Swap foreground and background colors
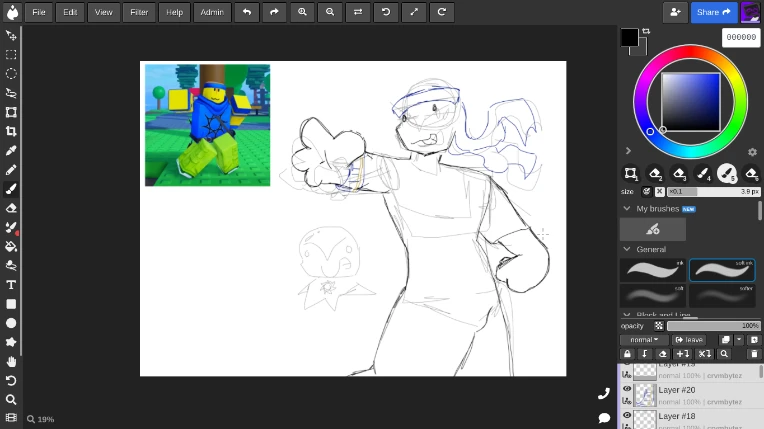The height and width of the screenshot is (429, 764). (646, 31)
